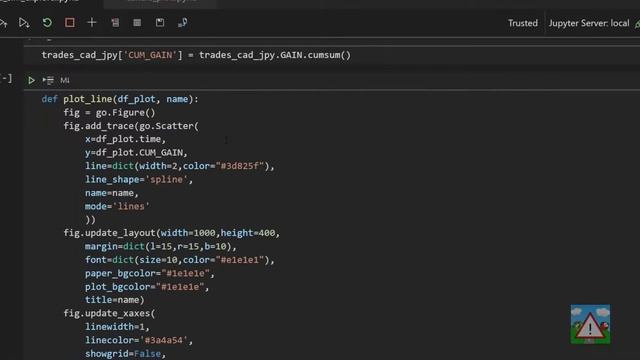Click the 'fig.update_xaxes(' line
The width and height of the screenshot is (640, 360).
[109, 313]
